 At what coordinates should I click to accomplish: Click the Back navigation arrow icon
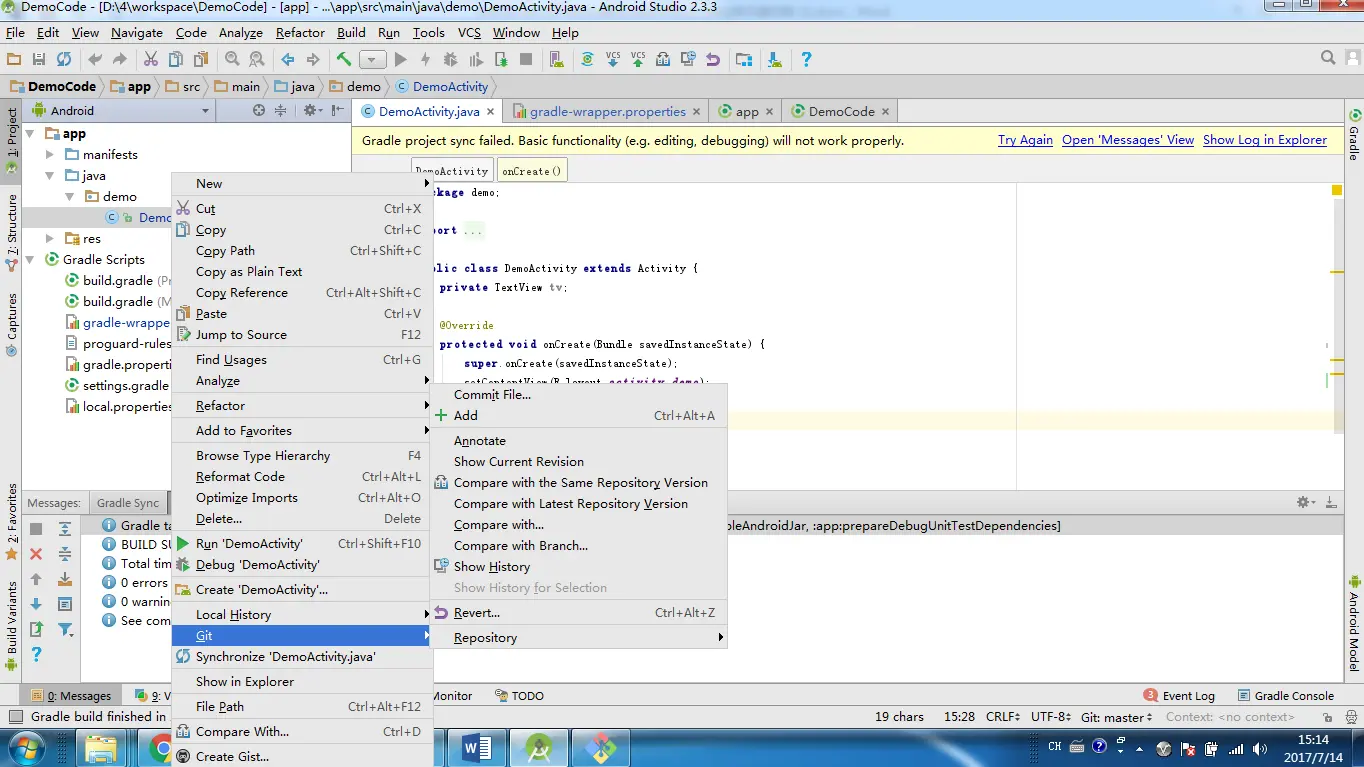click(288, 59)
